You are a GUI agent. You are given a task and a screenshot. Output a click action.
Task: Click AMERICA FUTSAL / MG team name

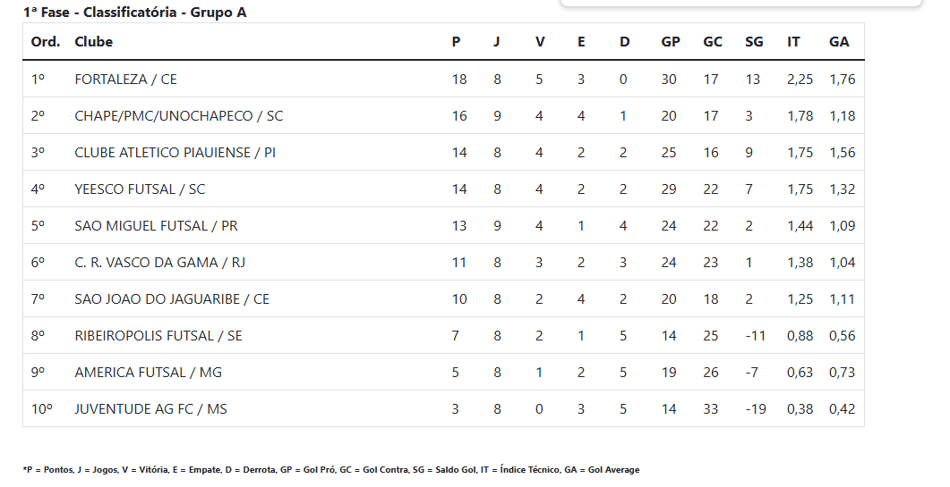point(148,373)
